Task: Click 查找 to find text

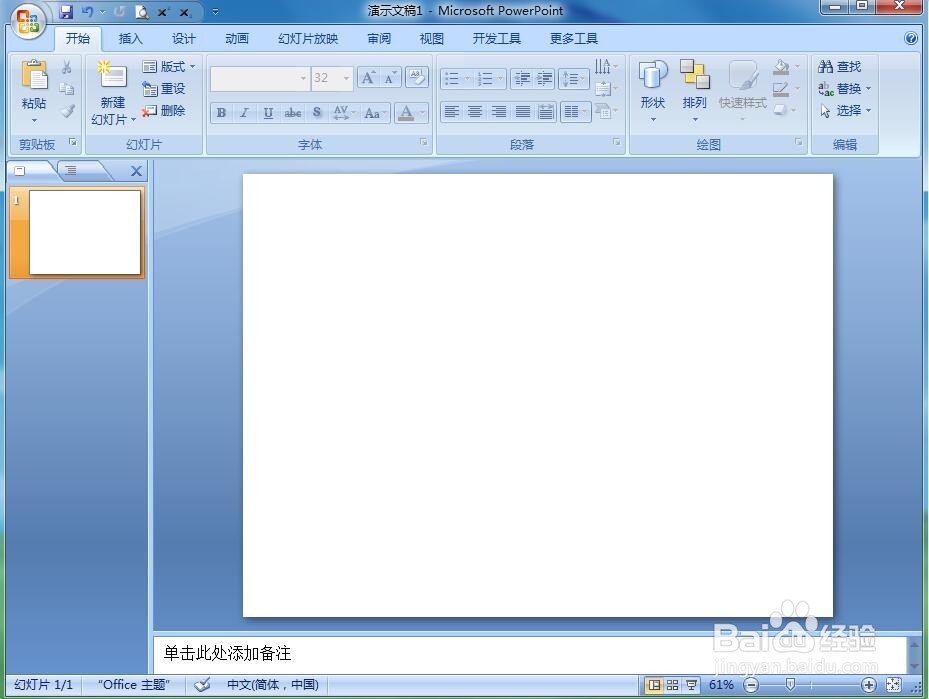Action: 839,66
